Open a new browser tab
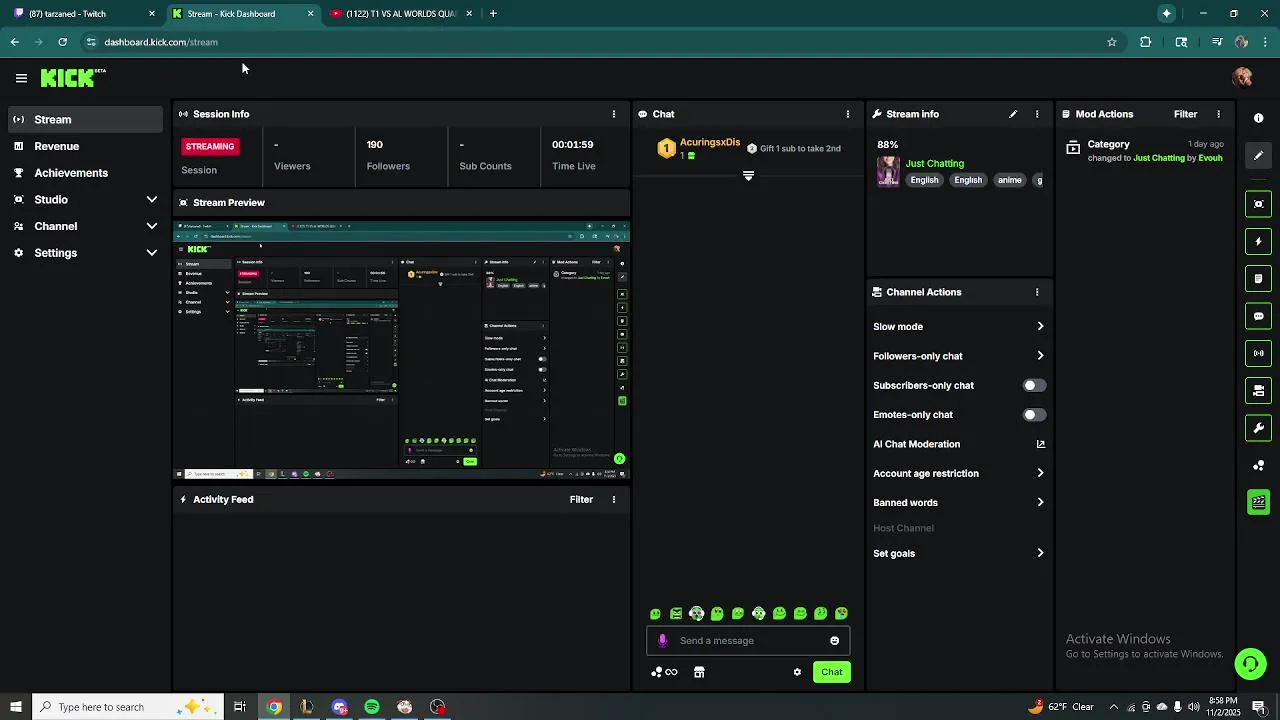 coord(493,14)
